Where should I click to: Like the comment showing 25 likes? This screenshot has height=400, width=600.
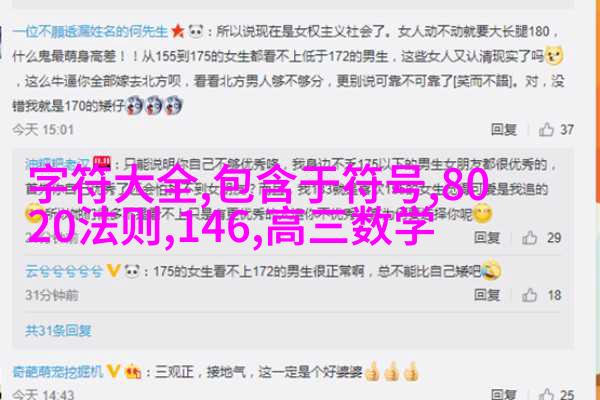(x=556, y=394)
